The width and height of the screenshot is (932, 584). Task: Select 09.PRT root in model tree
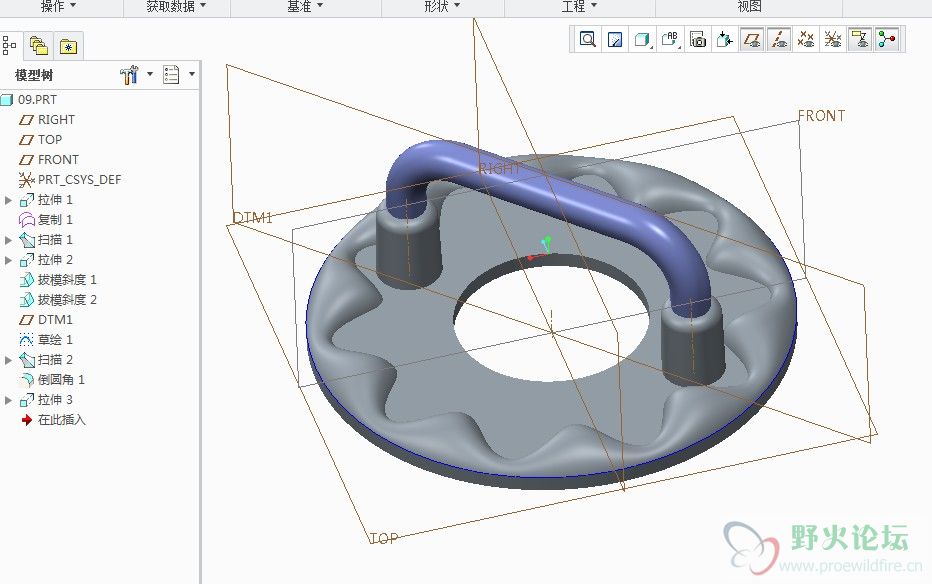click(x=37, y=100)
